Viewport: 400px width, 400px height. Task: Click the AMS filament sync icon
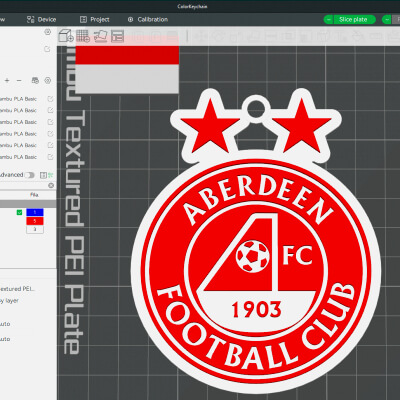35,80
